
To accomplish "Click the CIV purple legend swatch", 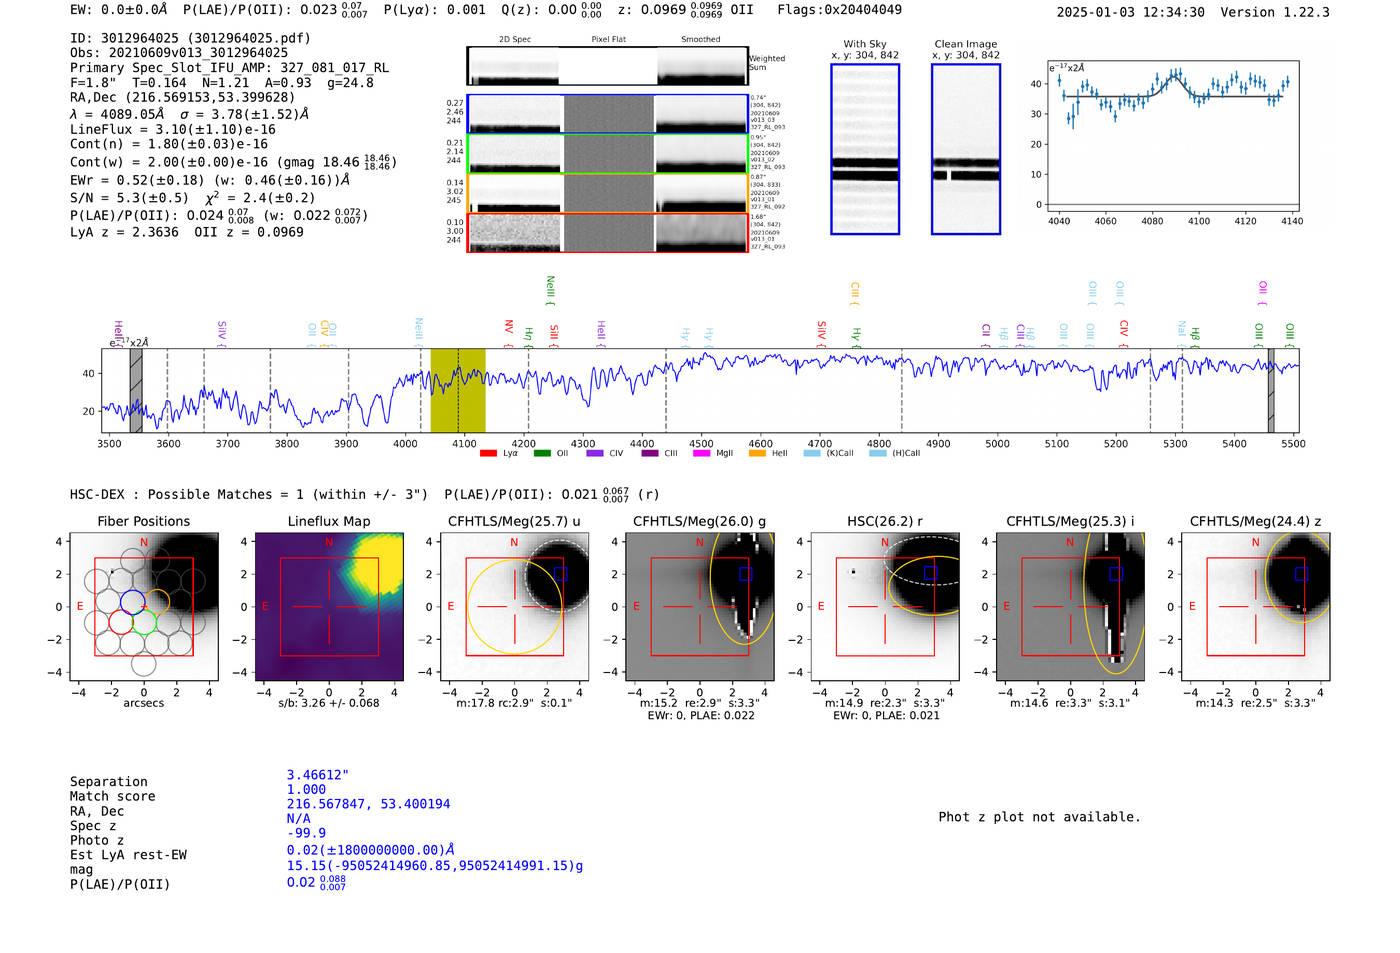I will pos(595,453).
